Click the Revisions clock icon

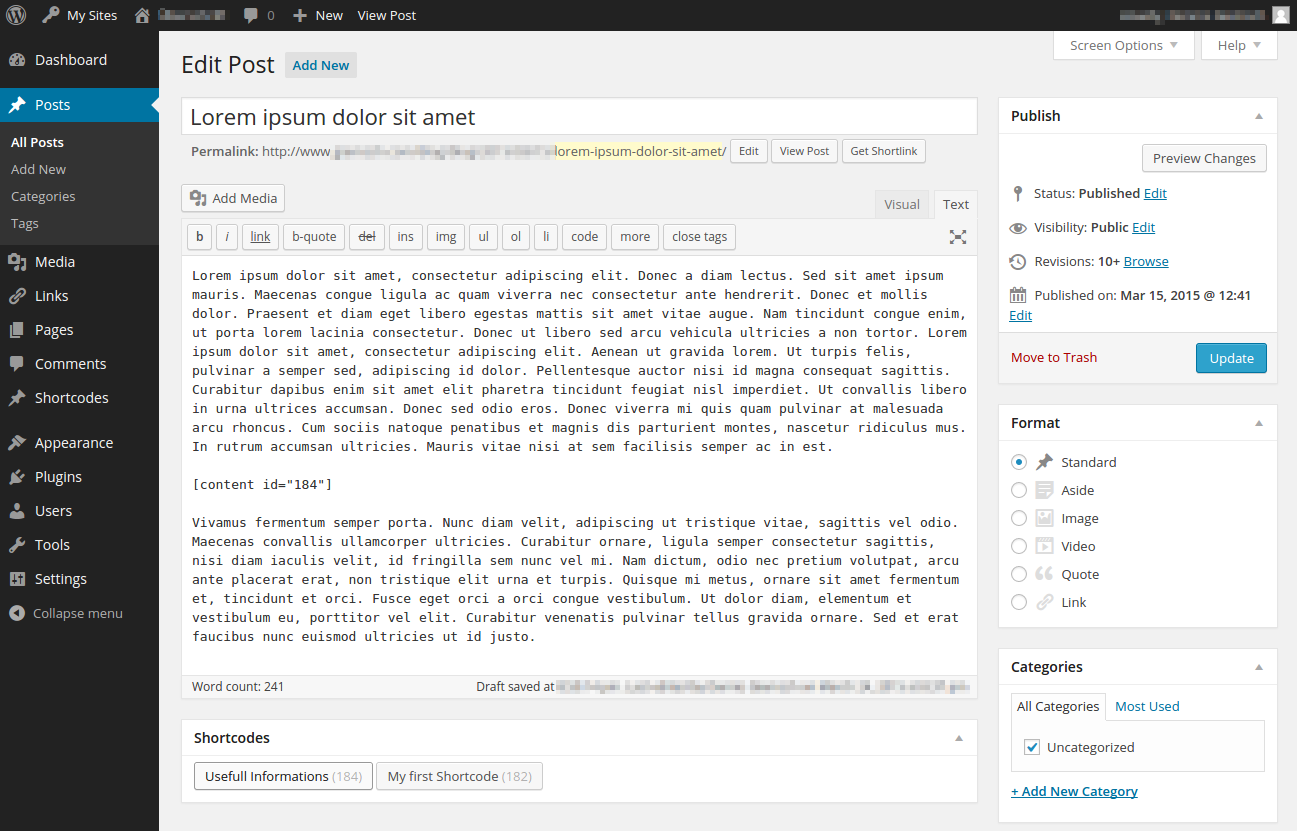1018,261
